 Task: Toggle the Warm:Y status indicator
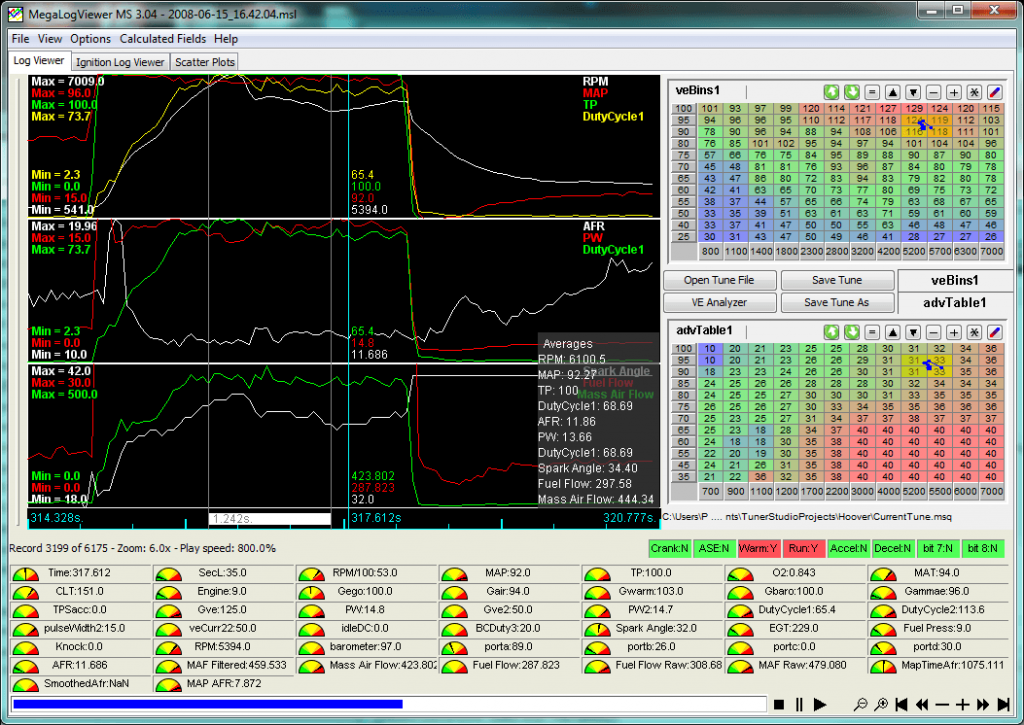759,548
